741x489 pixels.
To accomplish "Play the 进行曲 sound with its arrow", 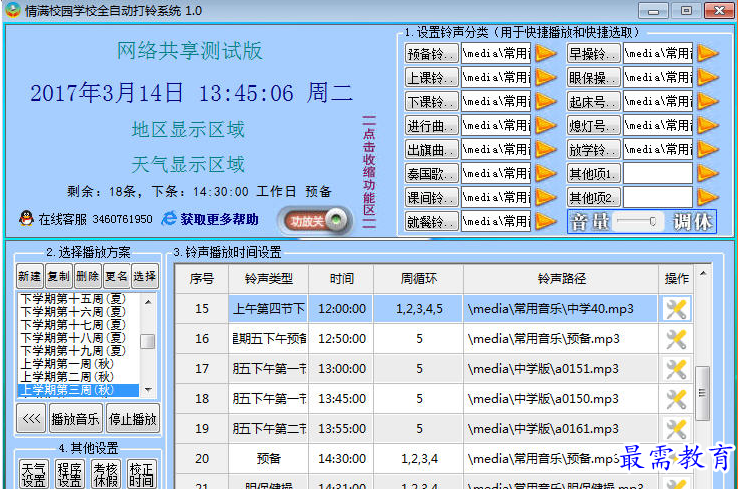I will (x=545, y=125).
